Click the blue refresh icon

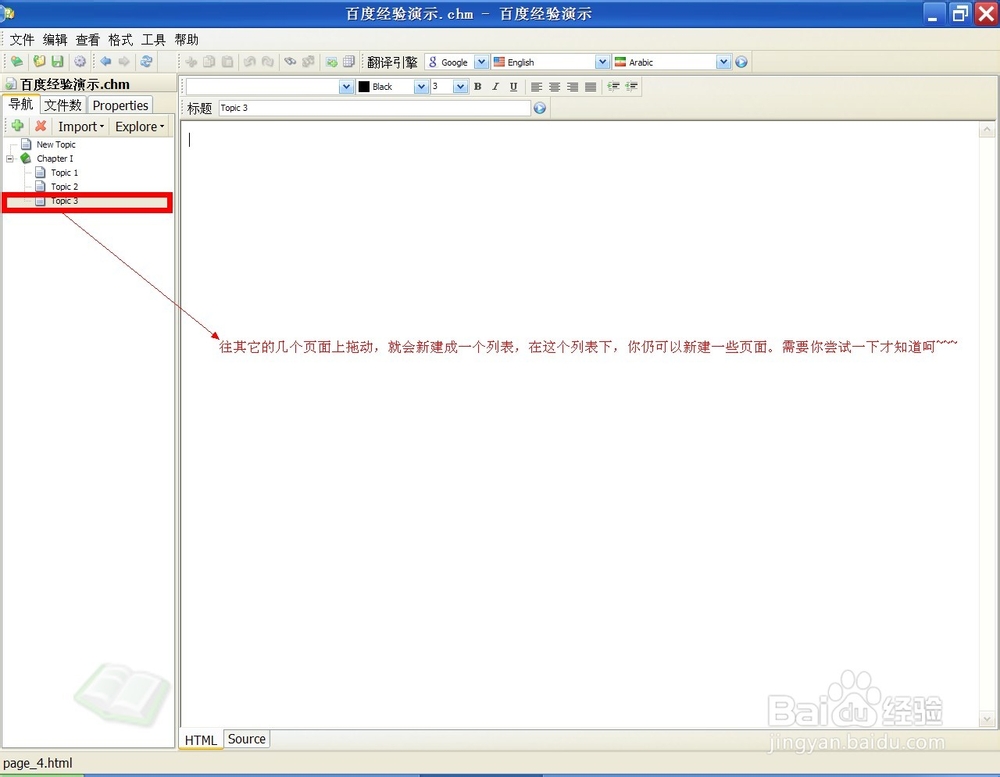pyautogui.click(x=147, y=62)
